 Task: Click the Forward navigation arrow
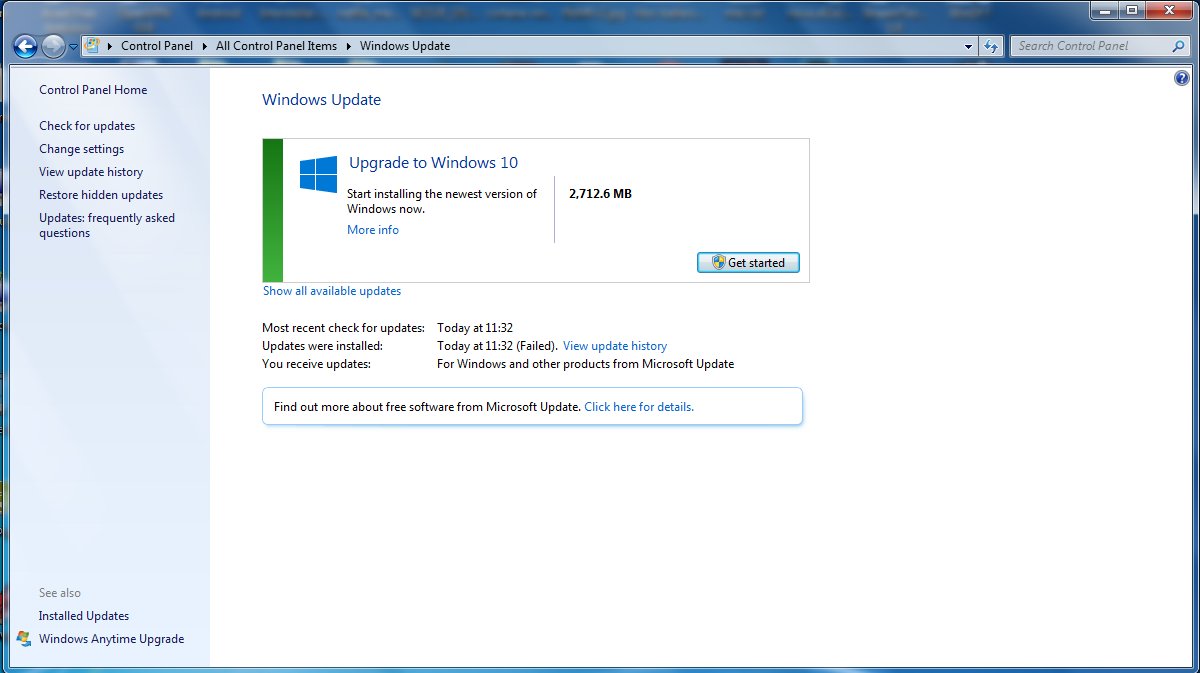point(53,46)
